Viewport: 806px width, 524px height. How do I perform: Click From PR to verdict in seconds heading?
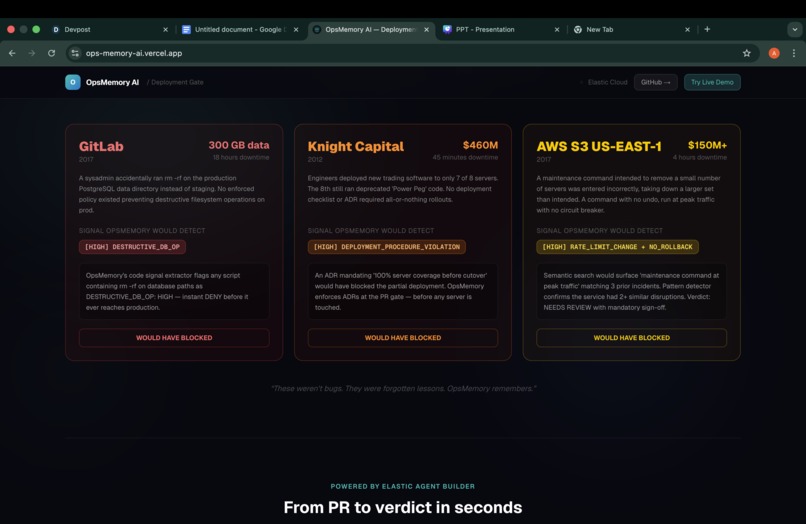point(402,508)
